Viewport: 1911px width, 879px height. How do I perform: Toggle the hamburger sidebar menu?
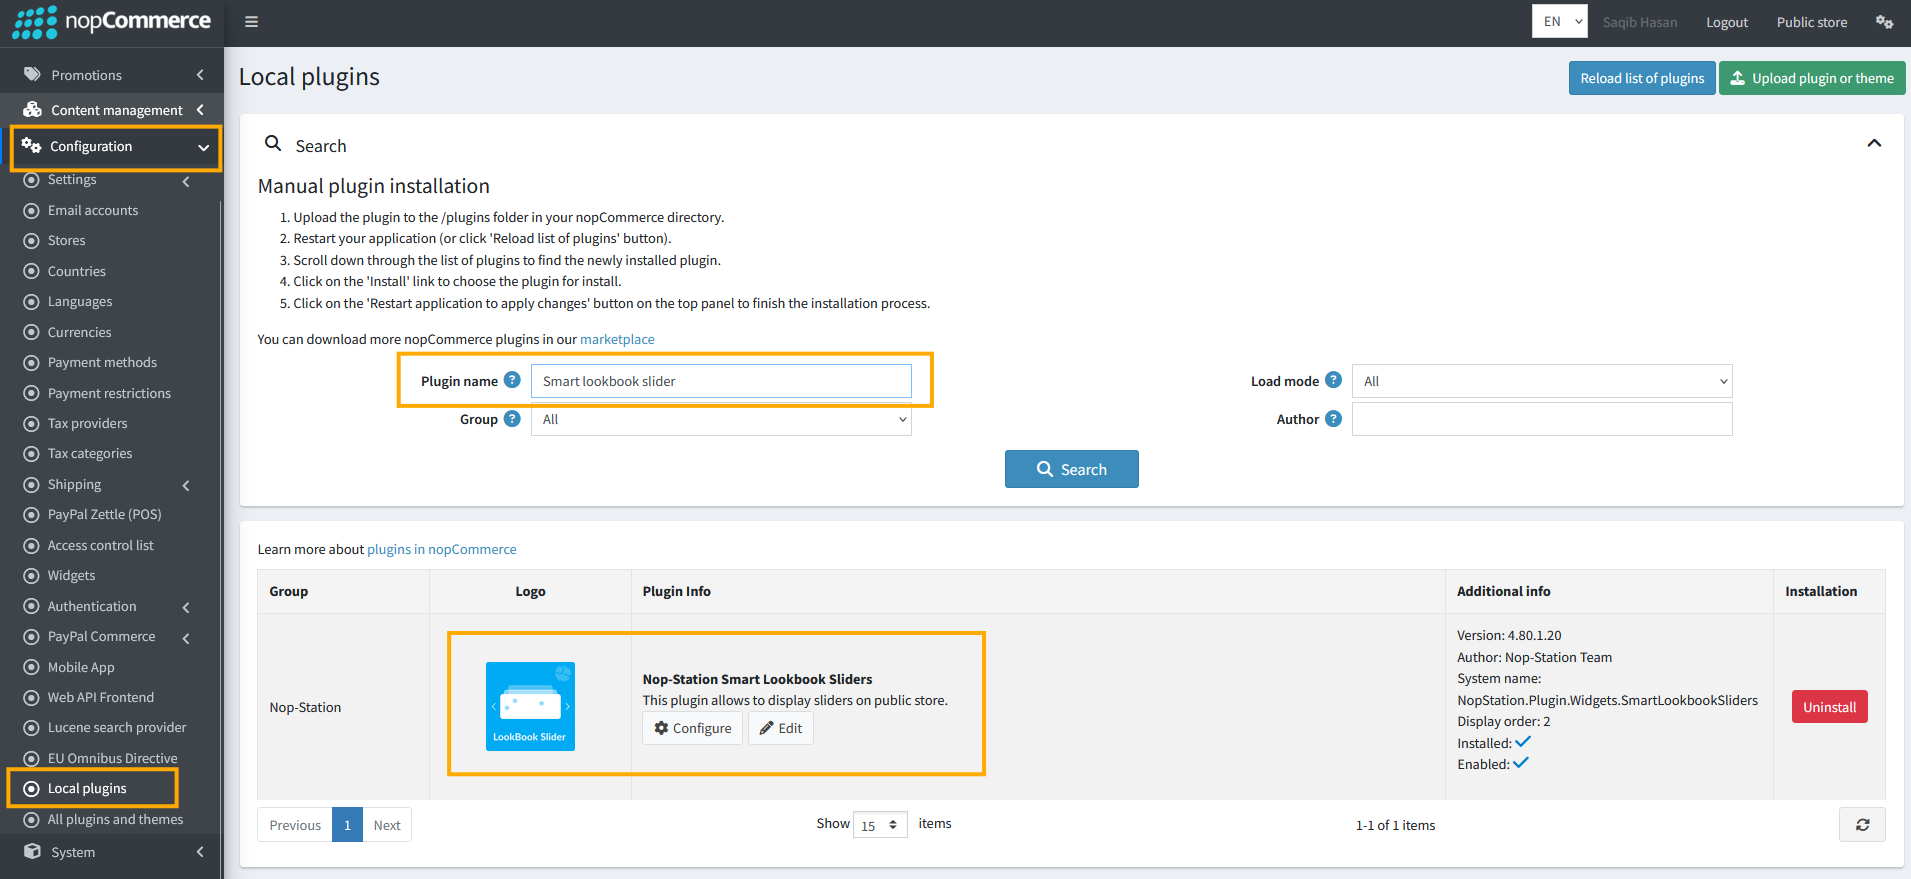pyautogui.click(x=251, y=22)
